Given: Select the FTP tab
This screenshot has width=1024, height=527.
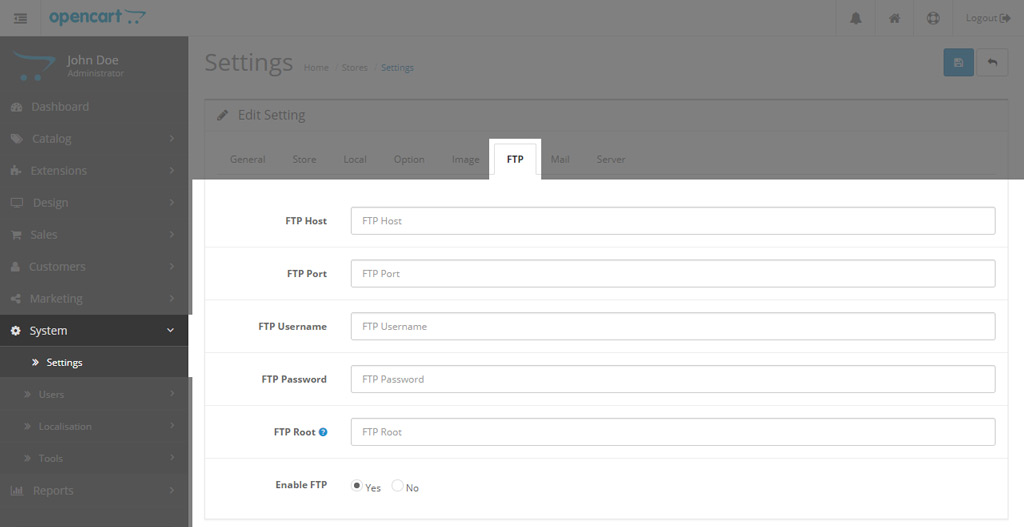Looking at the screenshot, I should coord(515,159).
